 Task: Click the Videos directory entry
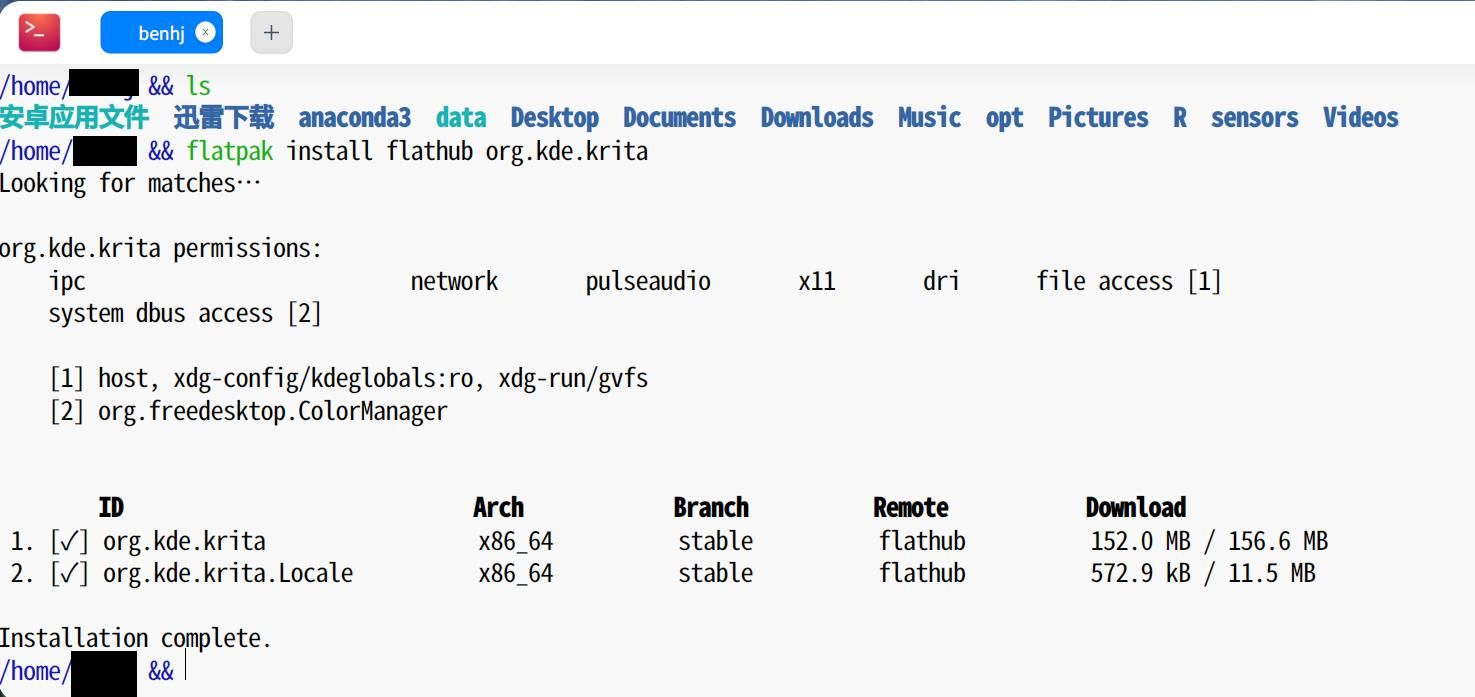[x=1360, y=118]
